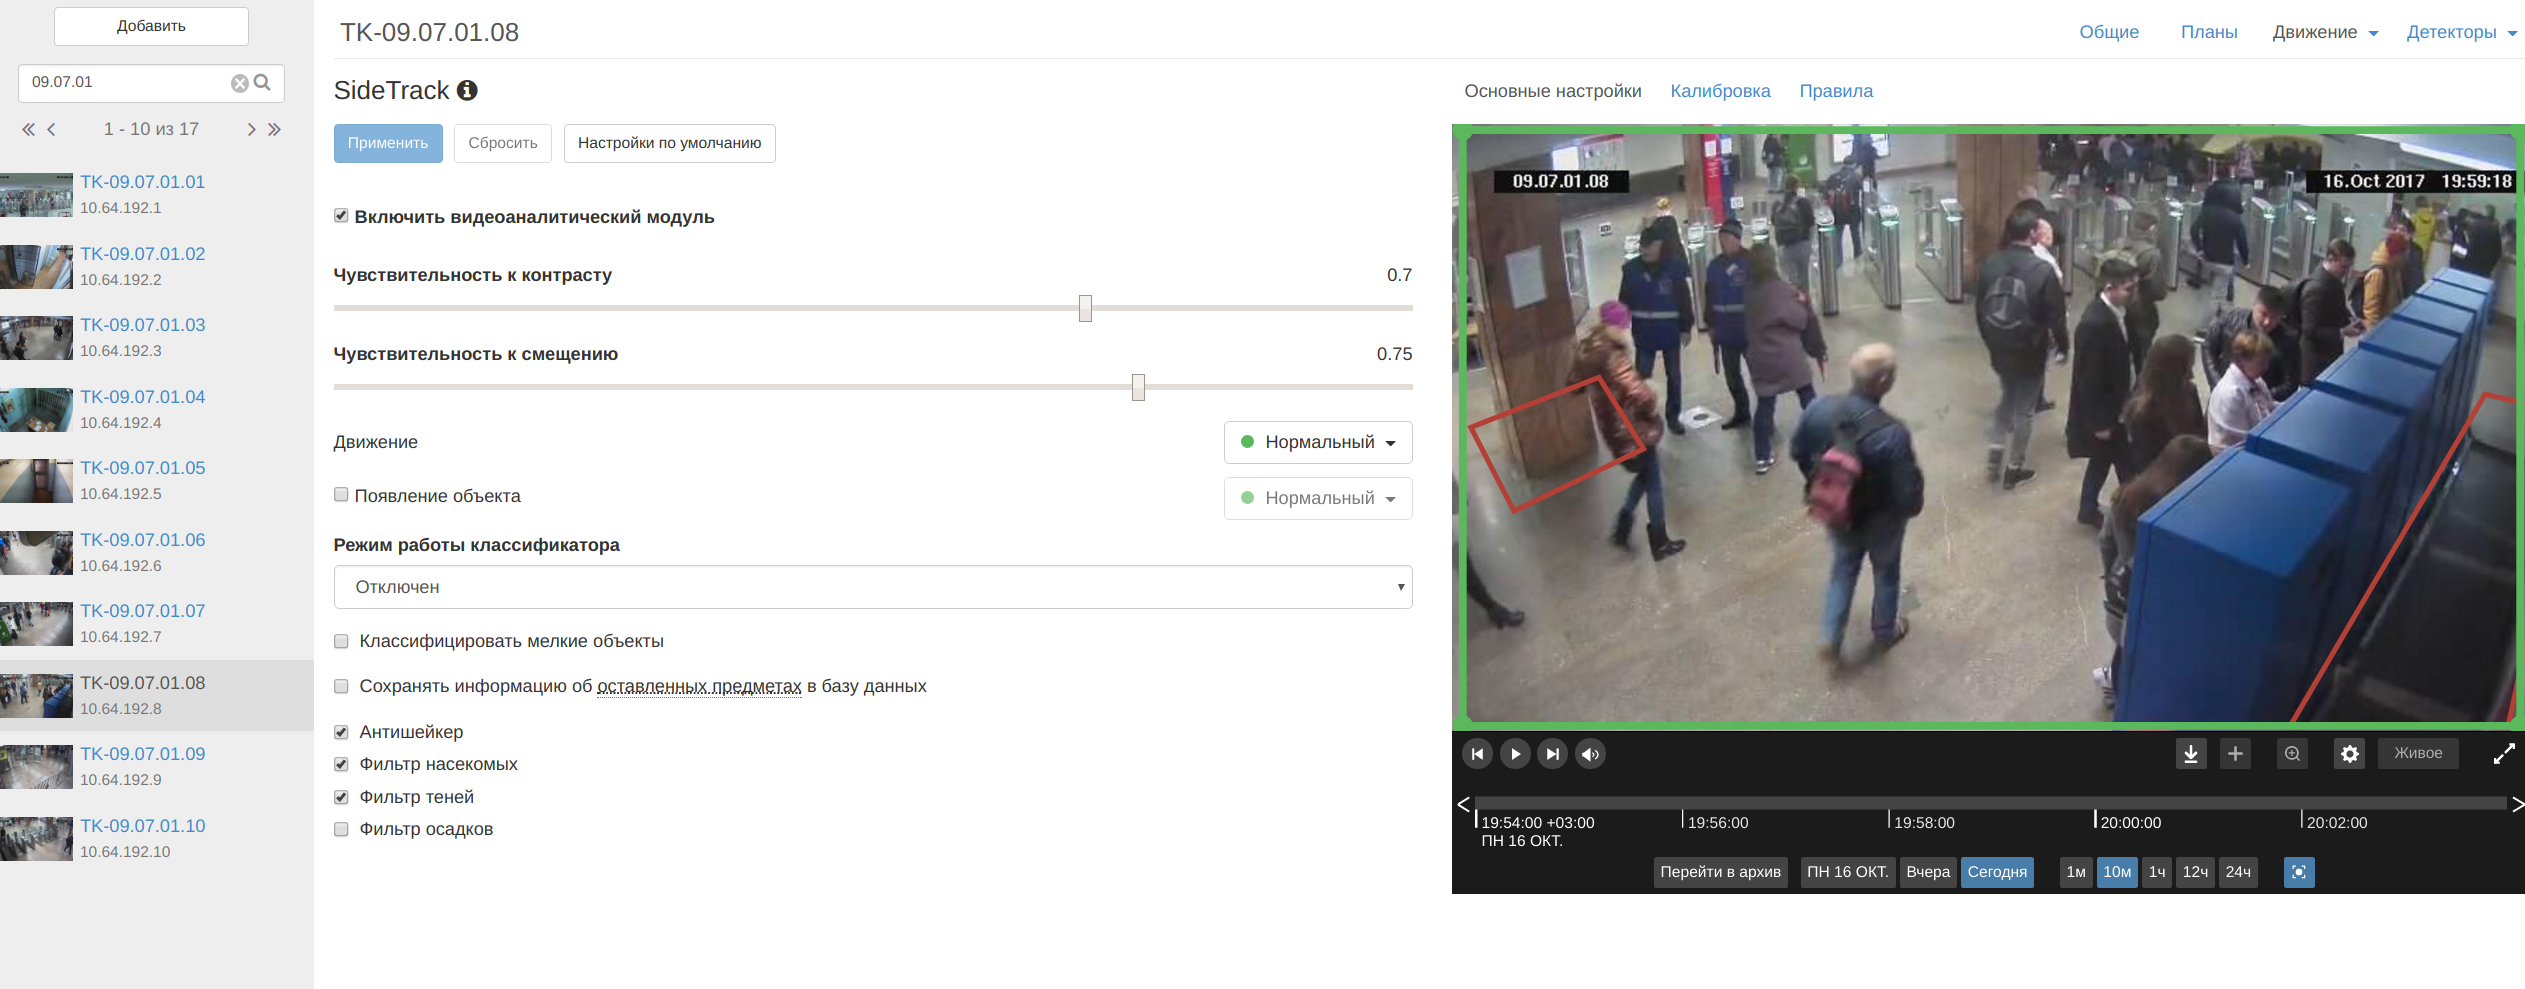Click Применить button
2525x989 pixels.
[x=388, y=143]
